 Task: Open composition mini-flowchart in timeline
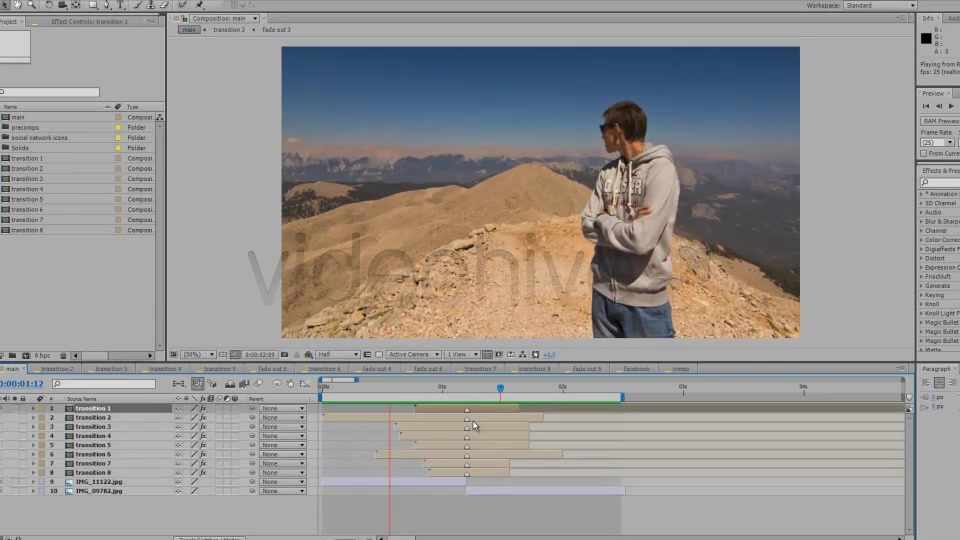click(x=179, y=384)
